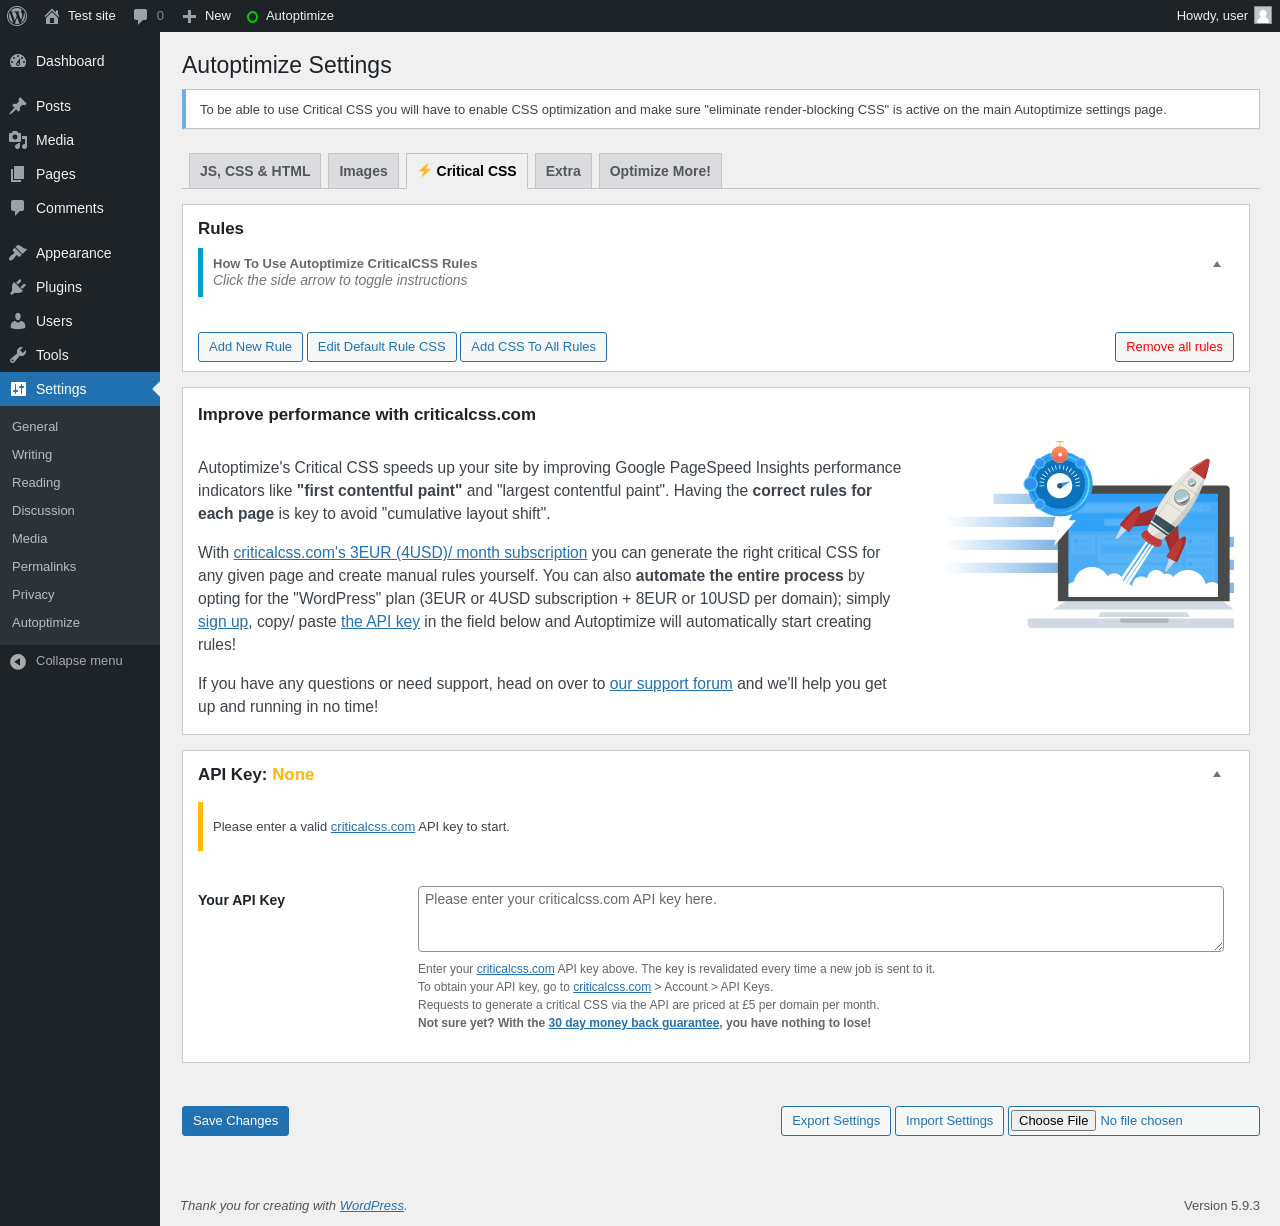Click the Import Settings button
1280x1226 pixels.
949,1121
